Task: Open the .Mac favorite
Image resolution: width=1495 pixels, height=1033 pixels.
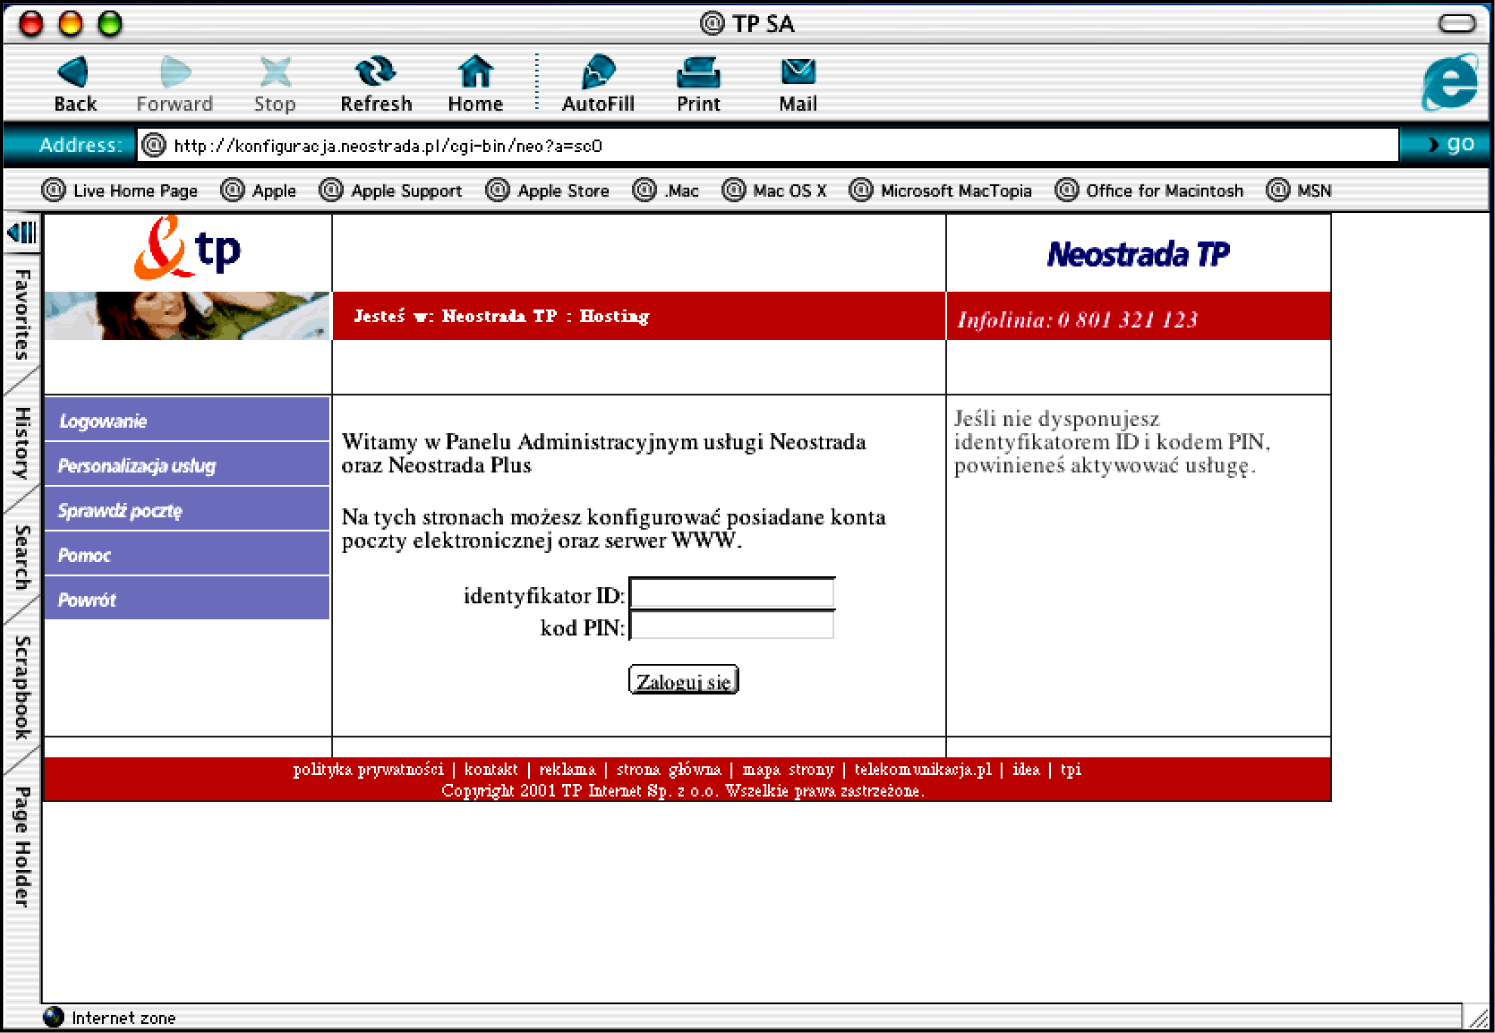Action: point(666,190)
